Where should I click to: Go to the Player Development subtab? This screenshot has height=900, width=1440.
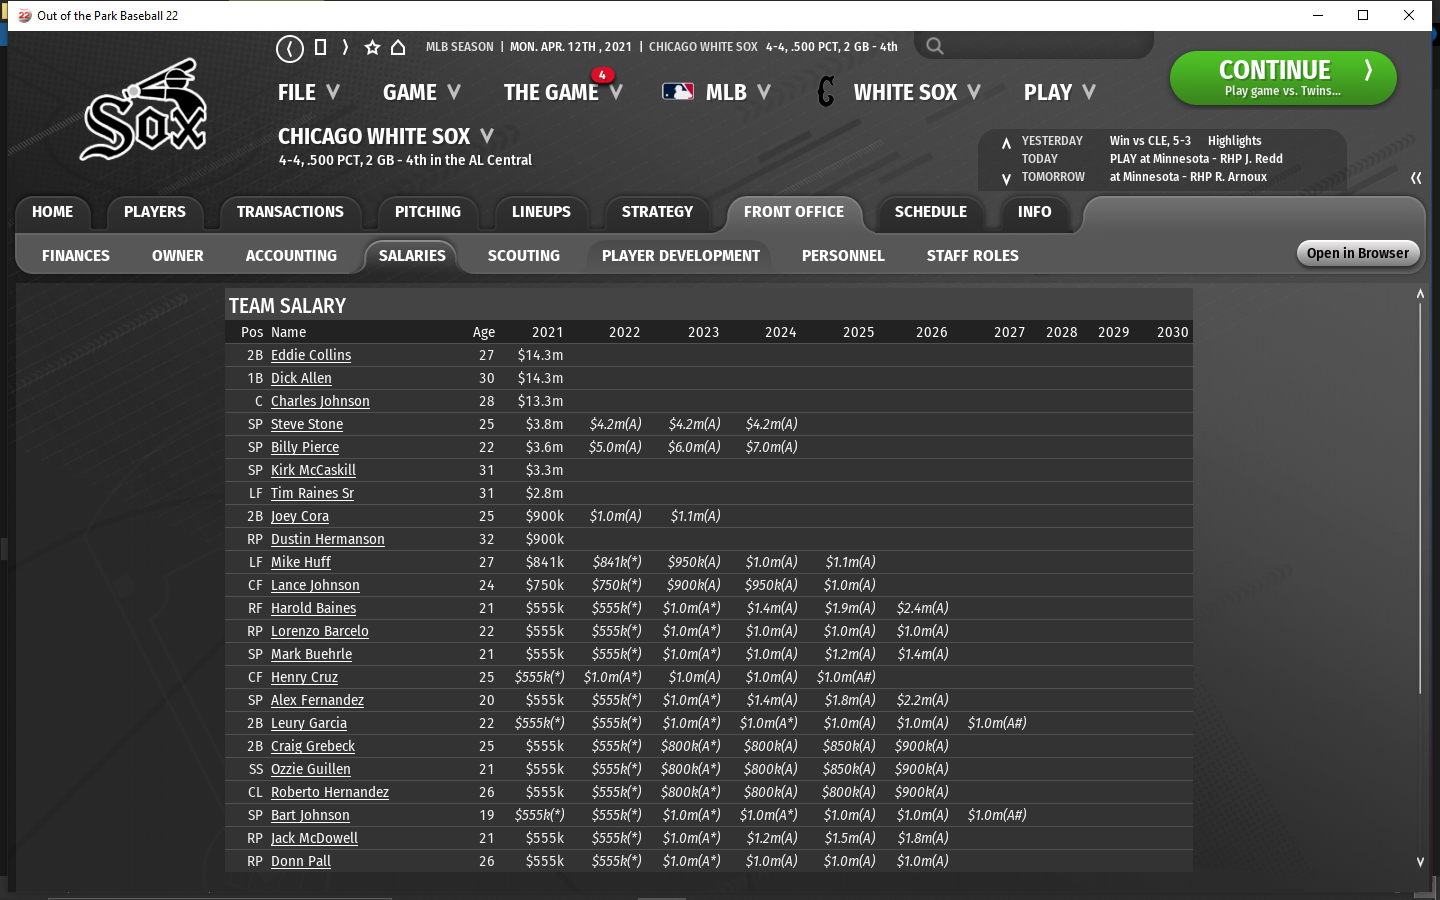click(x=680, y=256)
